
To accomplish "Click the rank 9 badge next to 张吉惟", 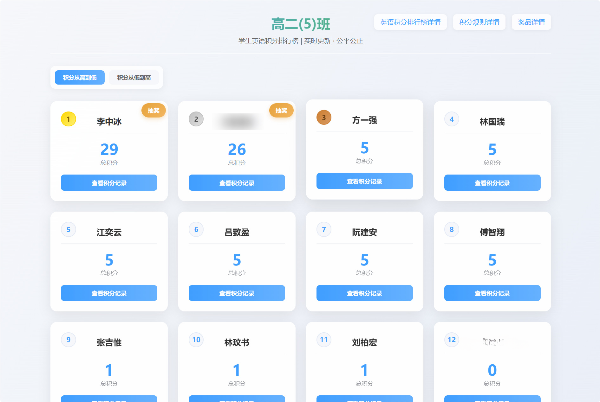I will pos(68,340).
